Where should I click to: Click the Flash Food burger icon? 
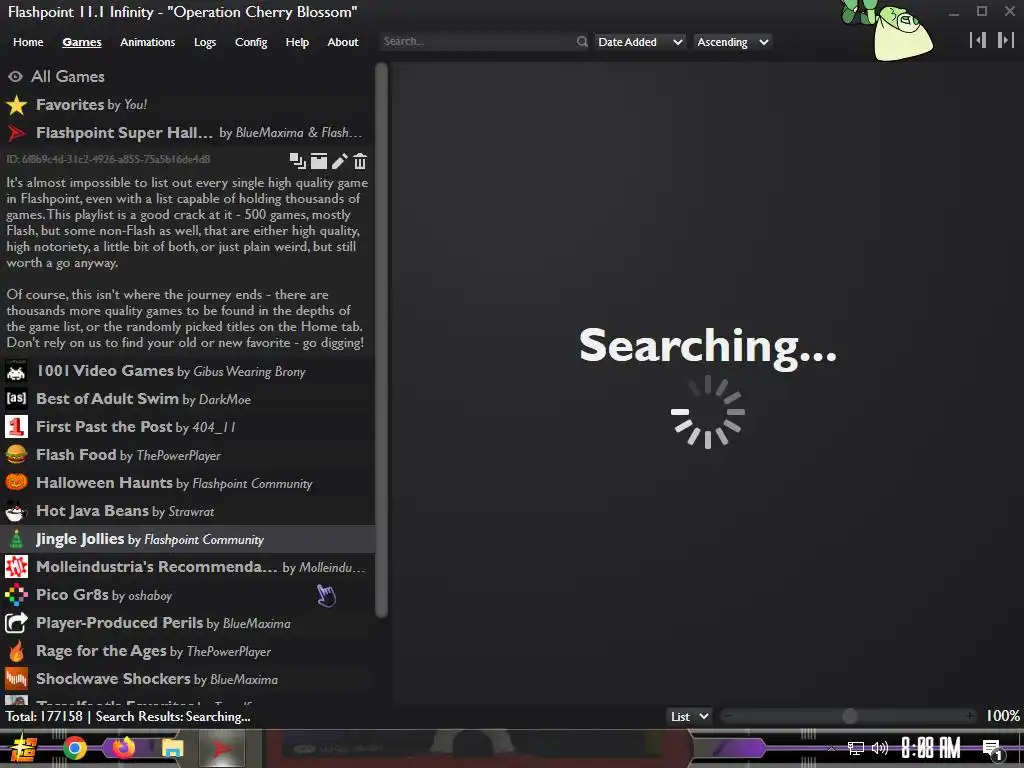[x=16, y=455]
